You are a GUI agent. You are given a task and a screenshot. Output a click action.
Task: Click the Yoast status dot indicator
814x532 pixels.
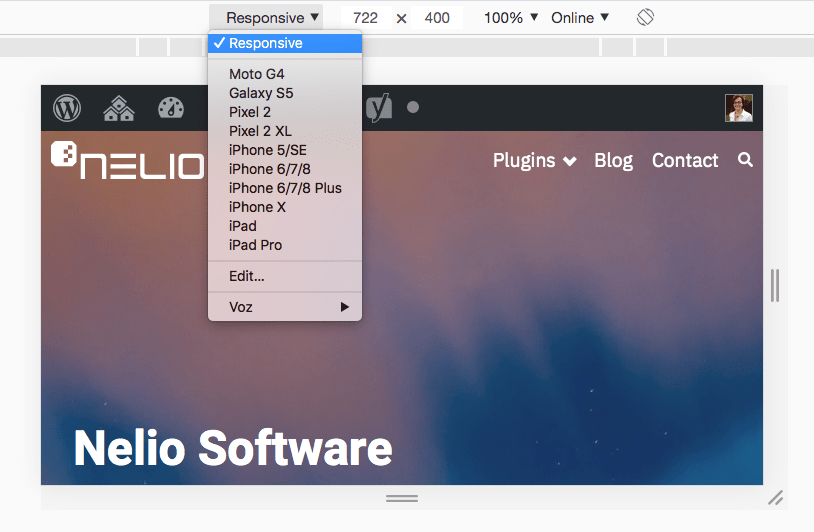click(413, 107)
